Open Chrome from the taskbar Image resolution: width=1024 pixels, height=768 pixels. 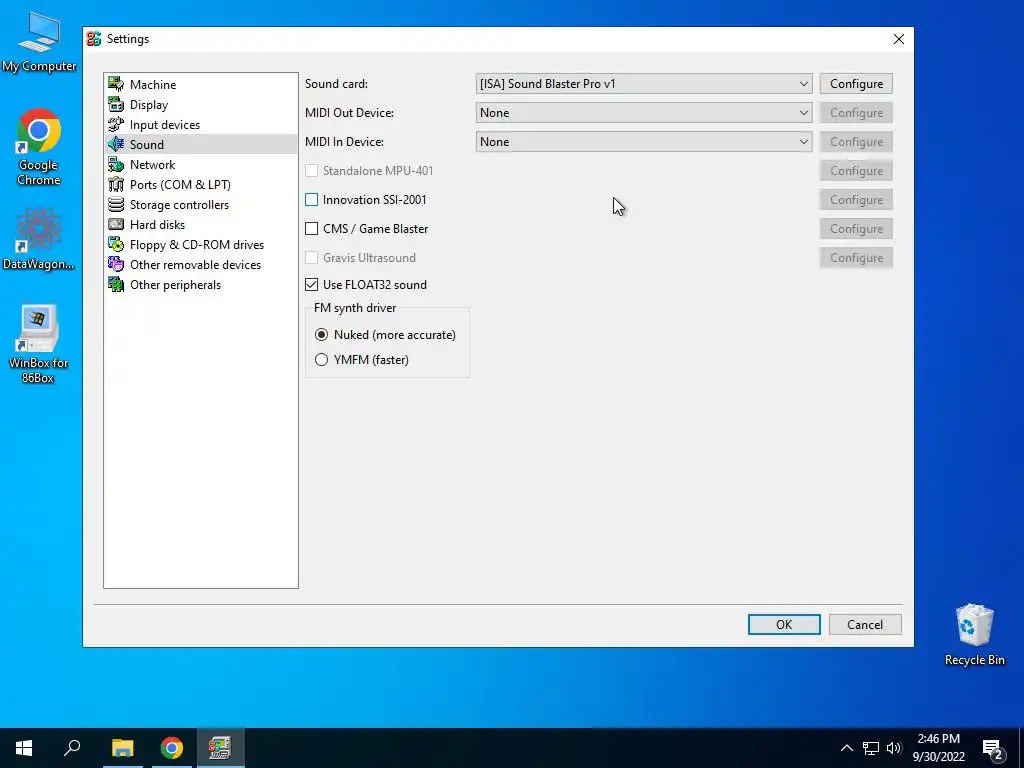172,748
